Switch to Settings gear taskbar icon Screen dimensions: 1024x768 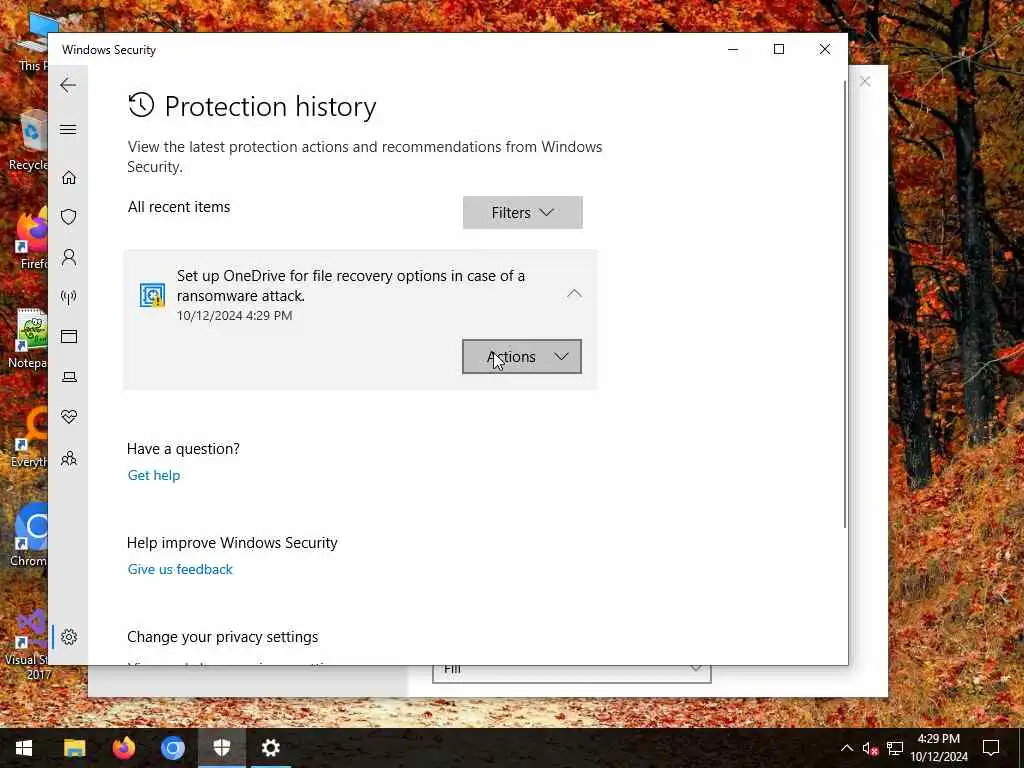(x=270, y=748)
